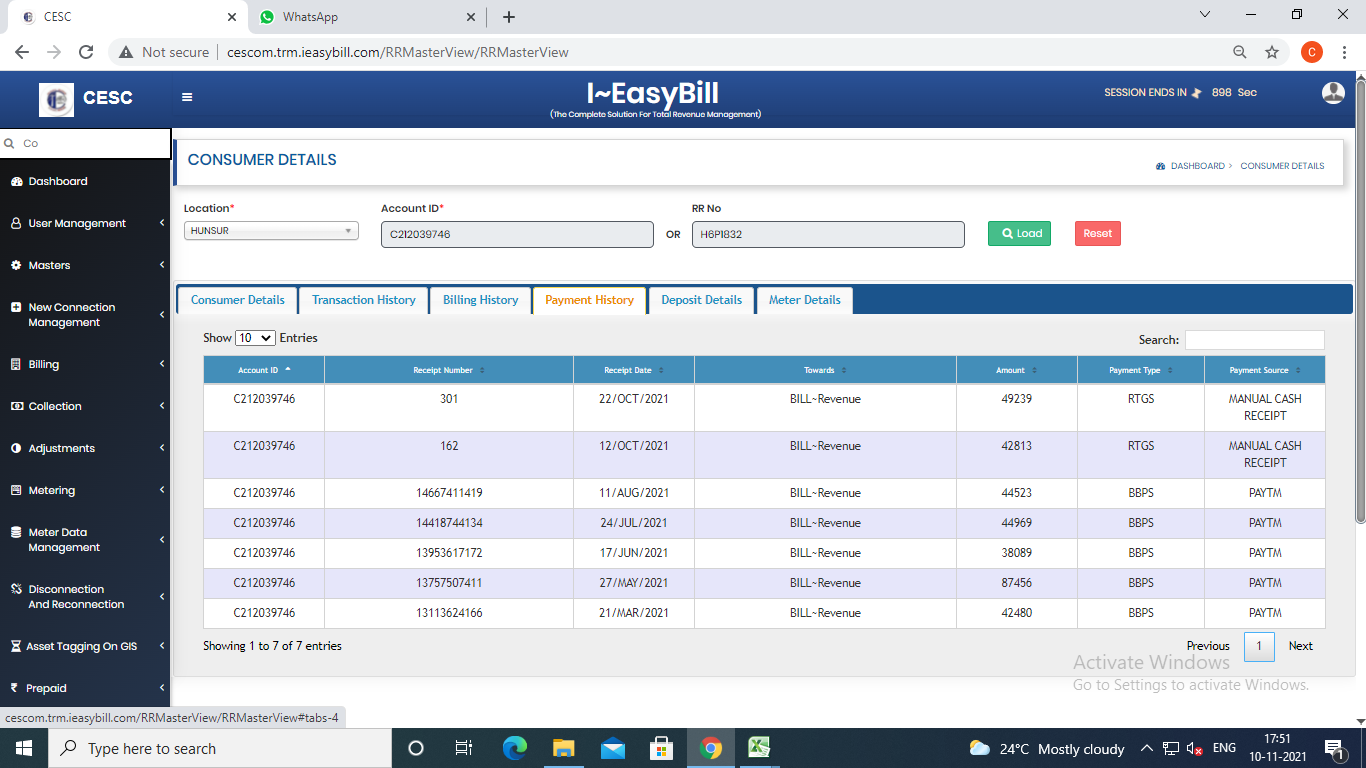Open the user profile avatar icon
Image resolution: width=1366 pixels, height=768 pixels.
click(1333, 93)
